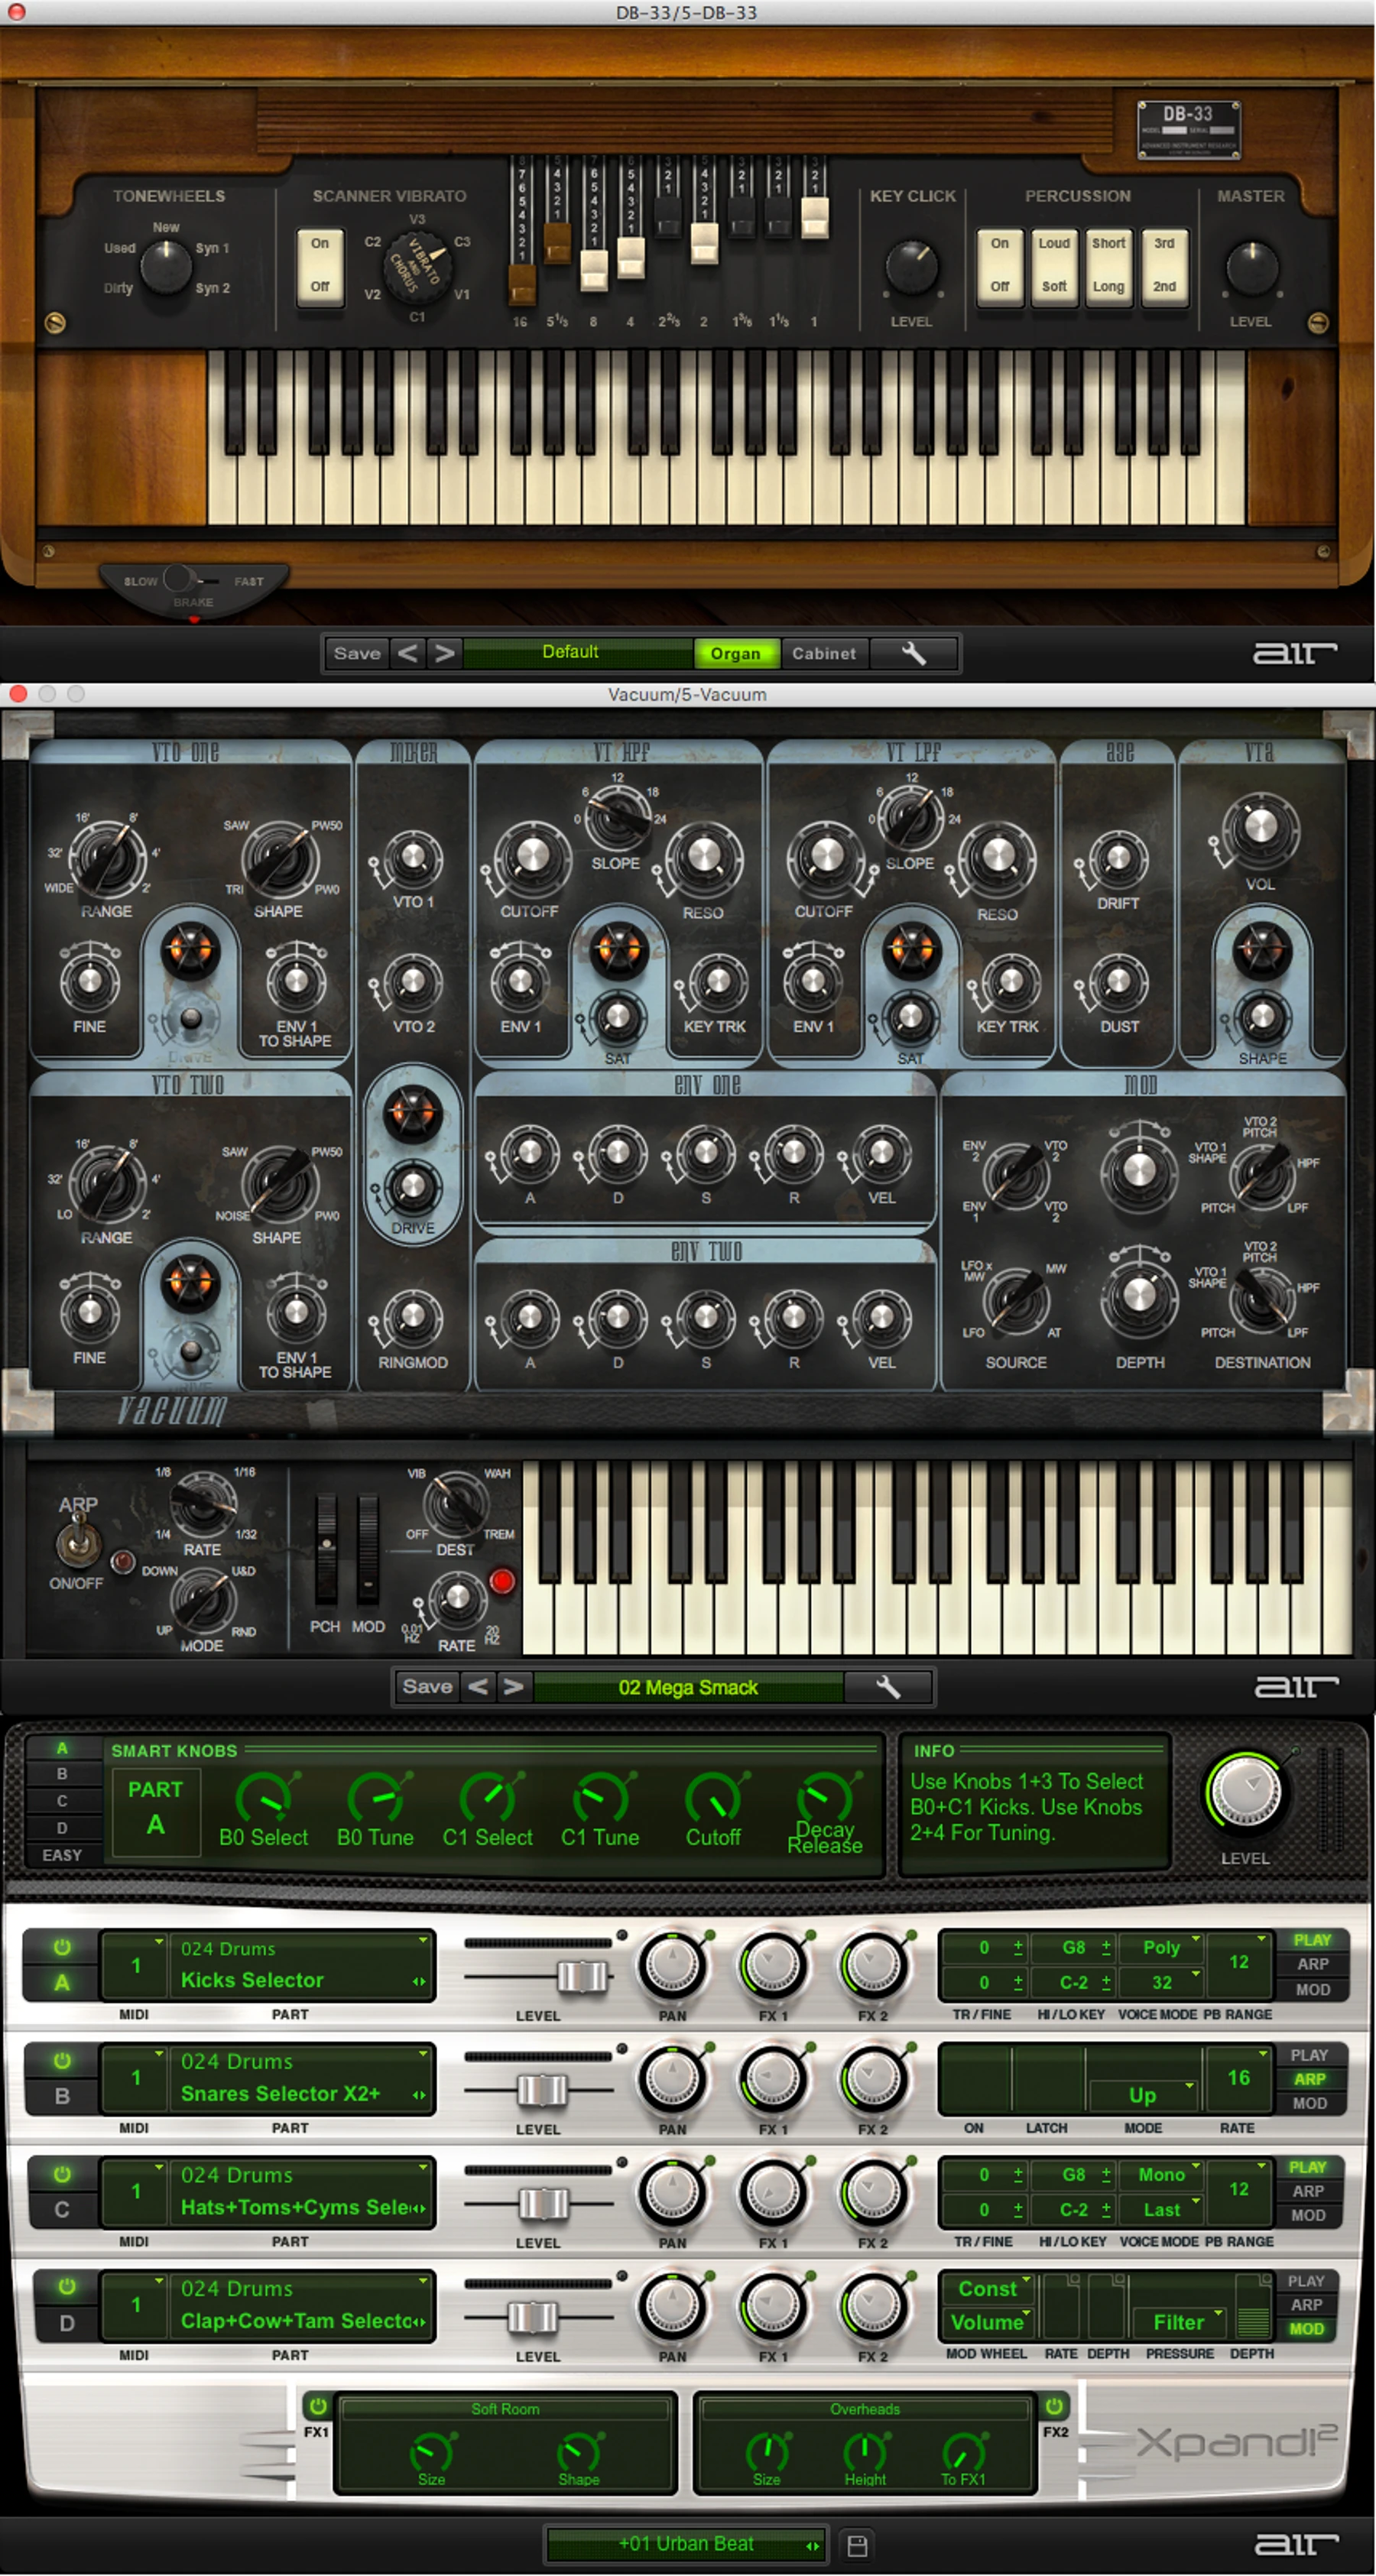Go to previous DB-33 preset arrow
Screen dimensions: 1376x2576
point(407,653)
